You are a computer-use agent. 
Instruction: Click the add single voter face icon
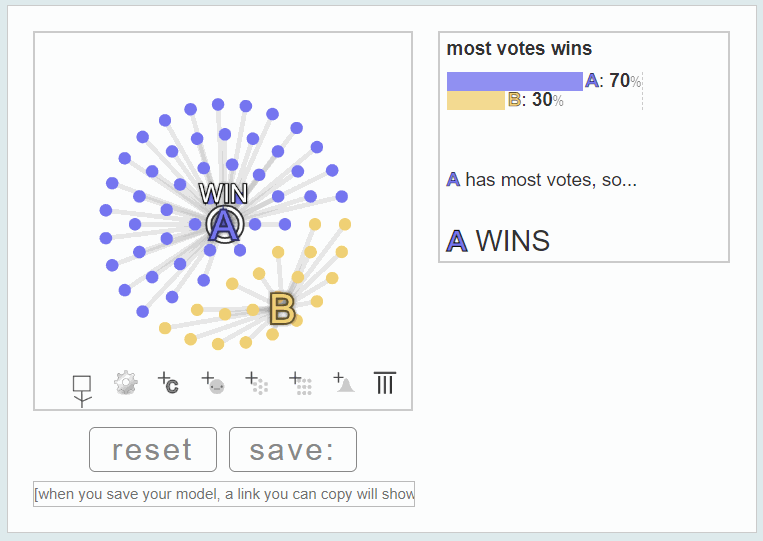213,383
